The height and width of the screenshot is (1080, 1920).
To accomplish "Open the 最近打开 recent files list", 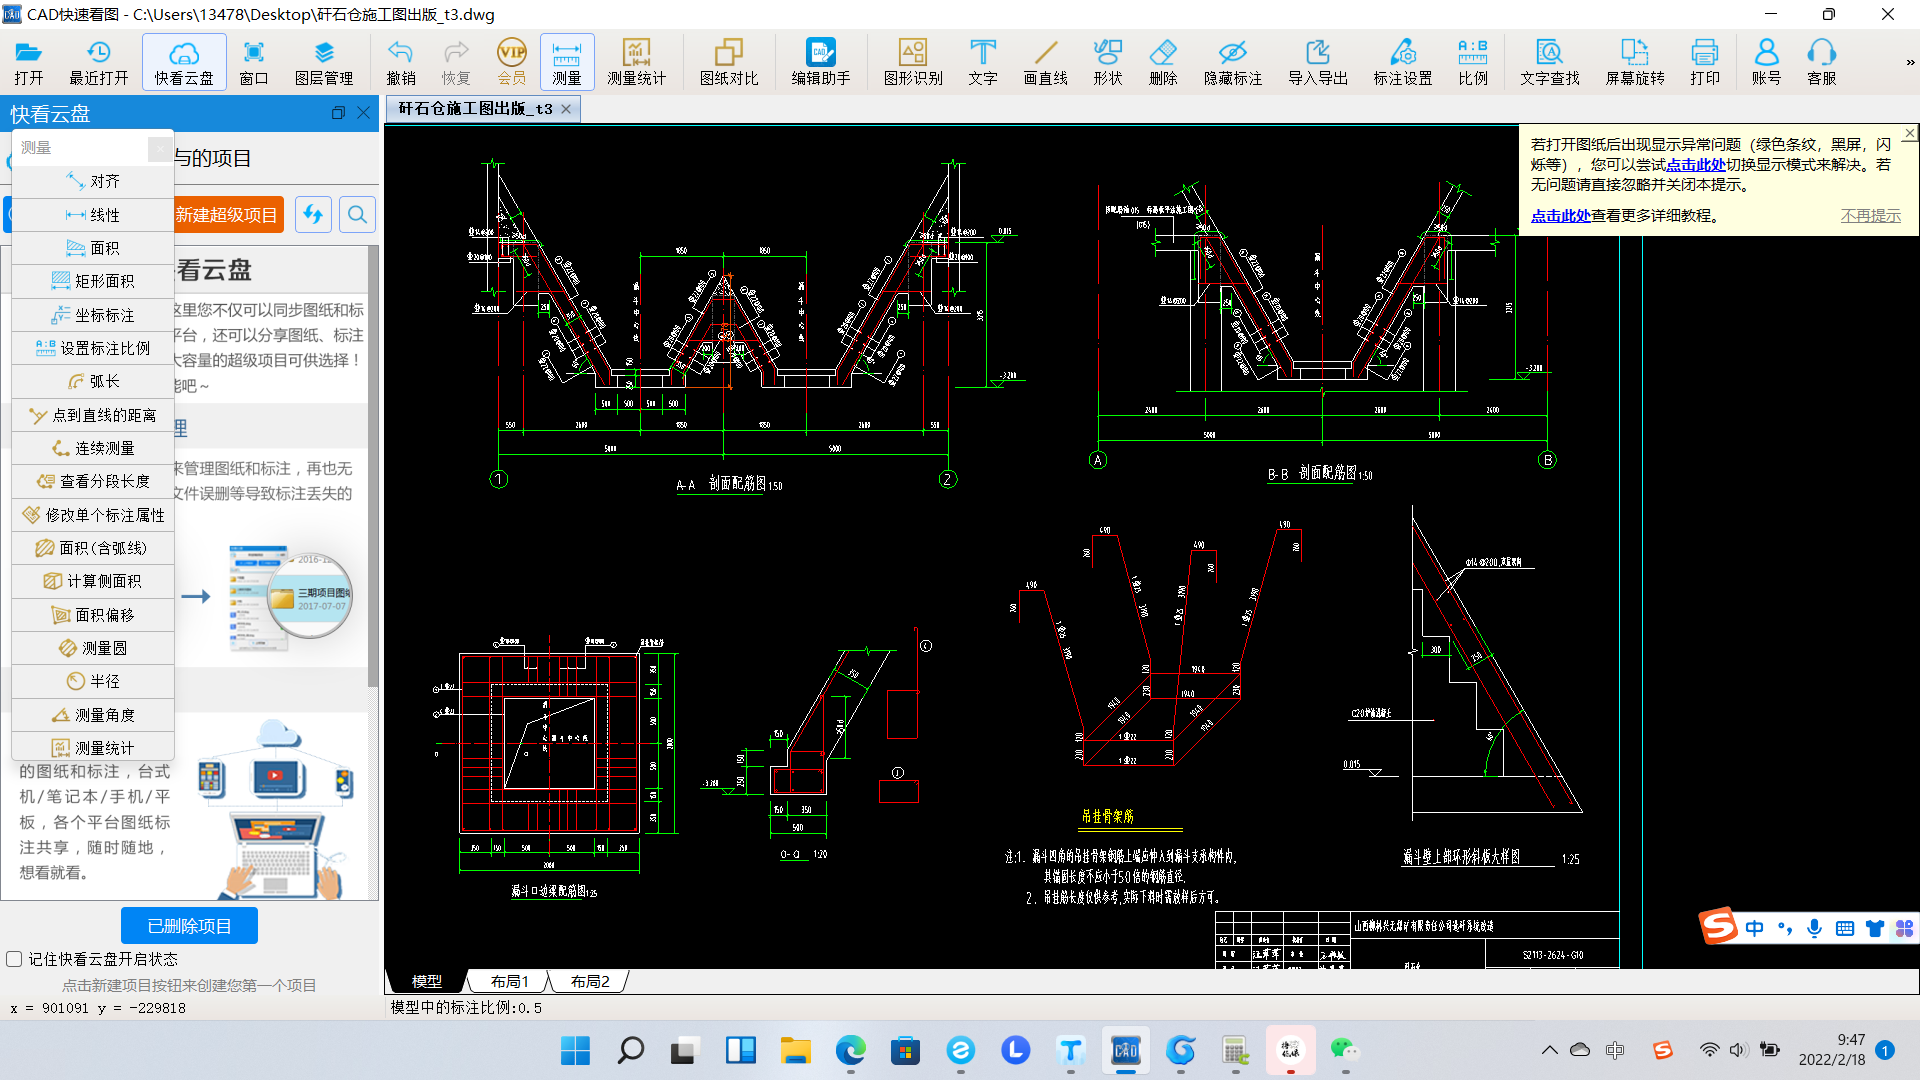I will pos(98,62).
